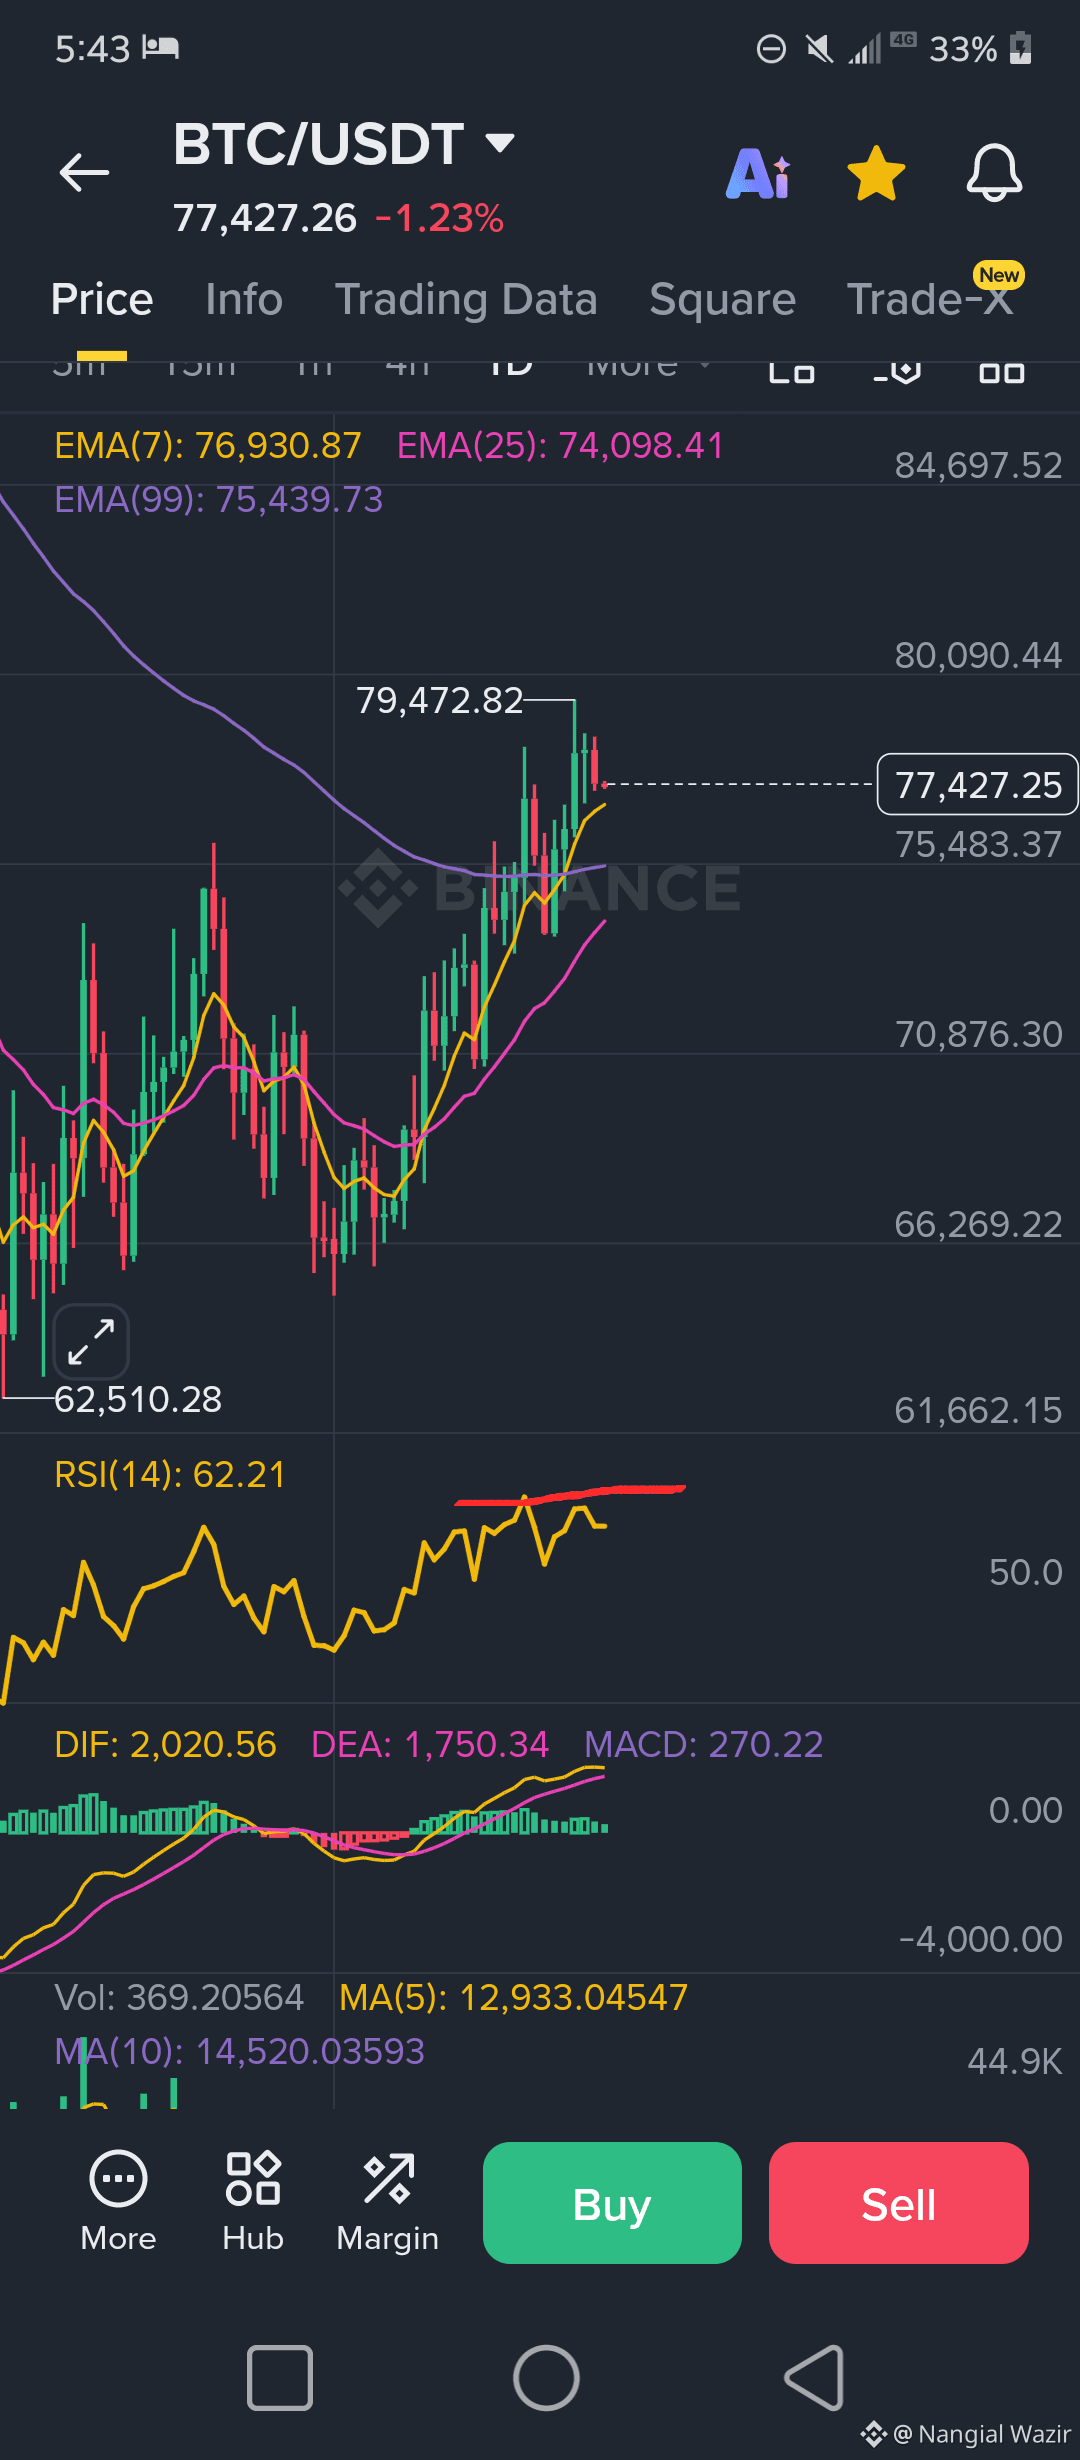
Task: Tap the 66,269.22 axis value
Action: pyautogui.click(x=978, y=1225)
